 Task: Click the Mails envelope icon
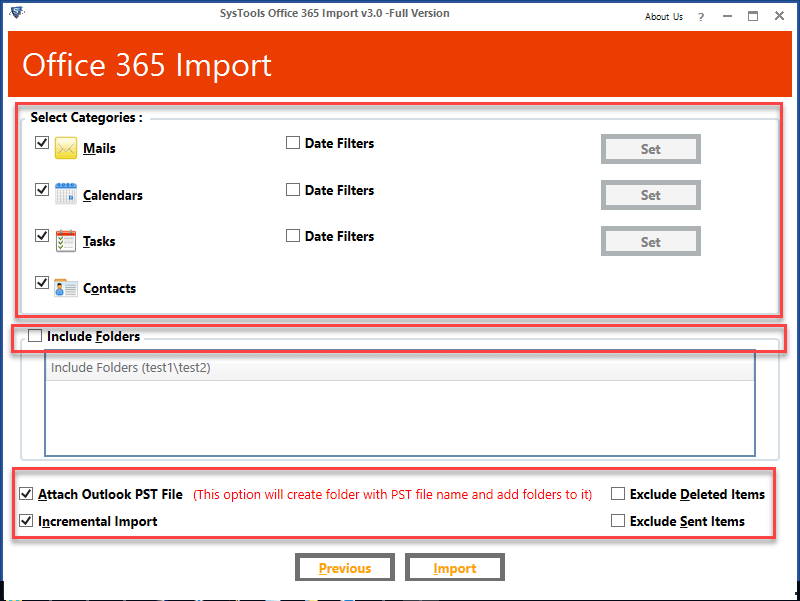66,148
